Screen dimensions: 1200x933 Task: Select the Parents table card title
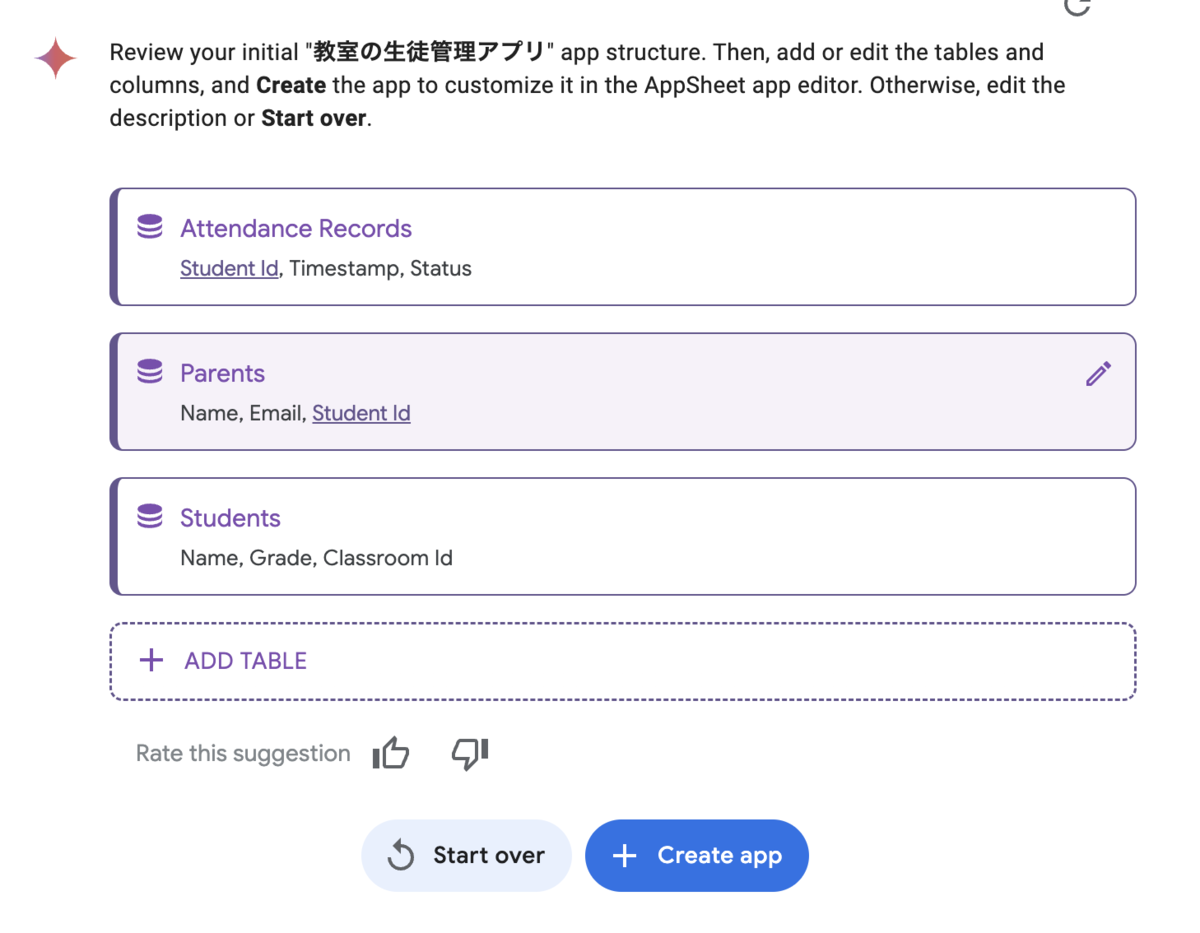point(222,374)
